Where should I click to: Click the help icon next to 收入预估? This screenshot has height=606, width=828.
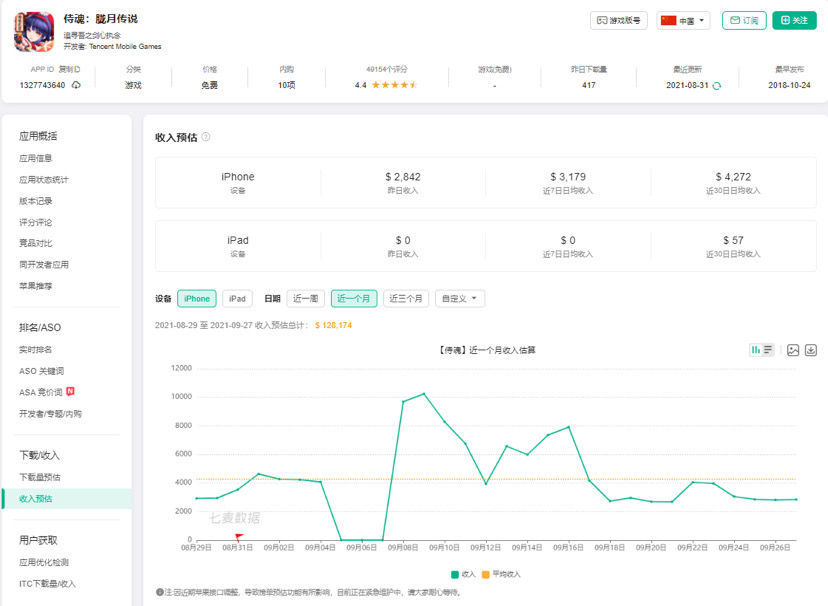[206, 137]
